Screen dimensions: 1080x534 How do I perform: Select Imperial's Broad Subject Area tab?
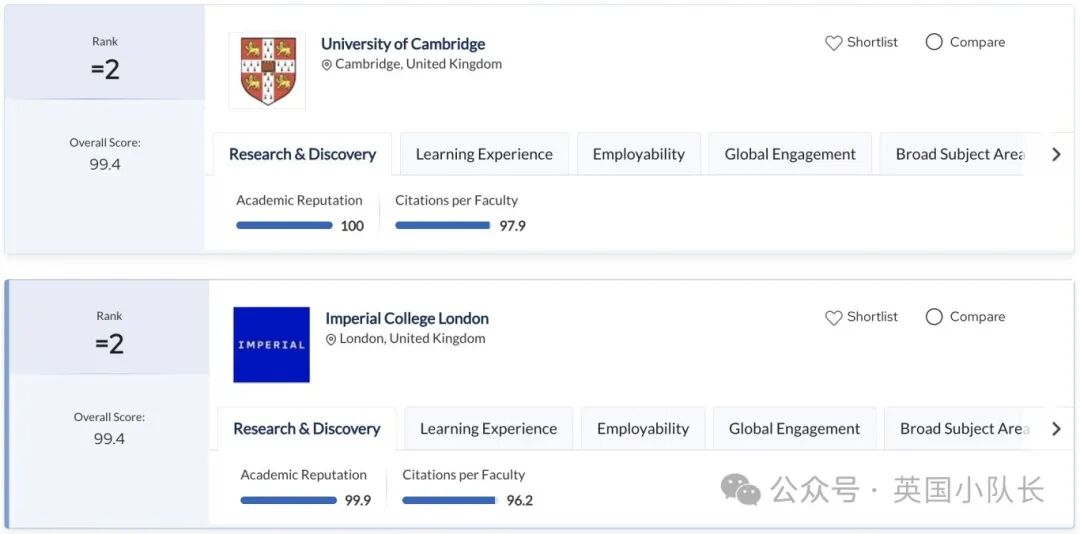pos(963,429)
